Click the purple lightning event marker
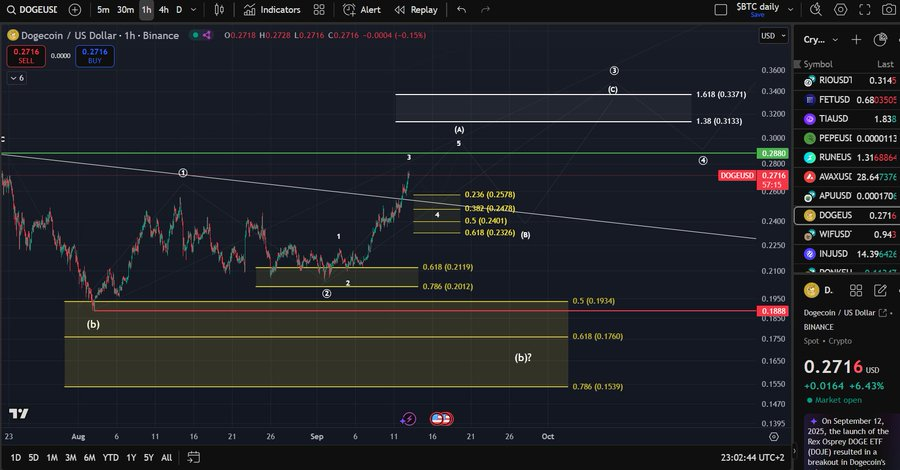 408,419
